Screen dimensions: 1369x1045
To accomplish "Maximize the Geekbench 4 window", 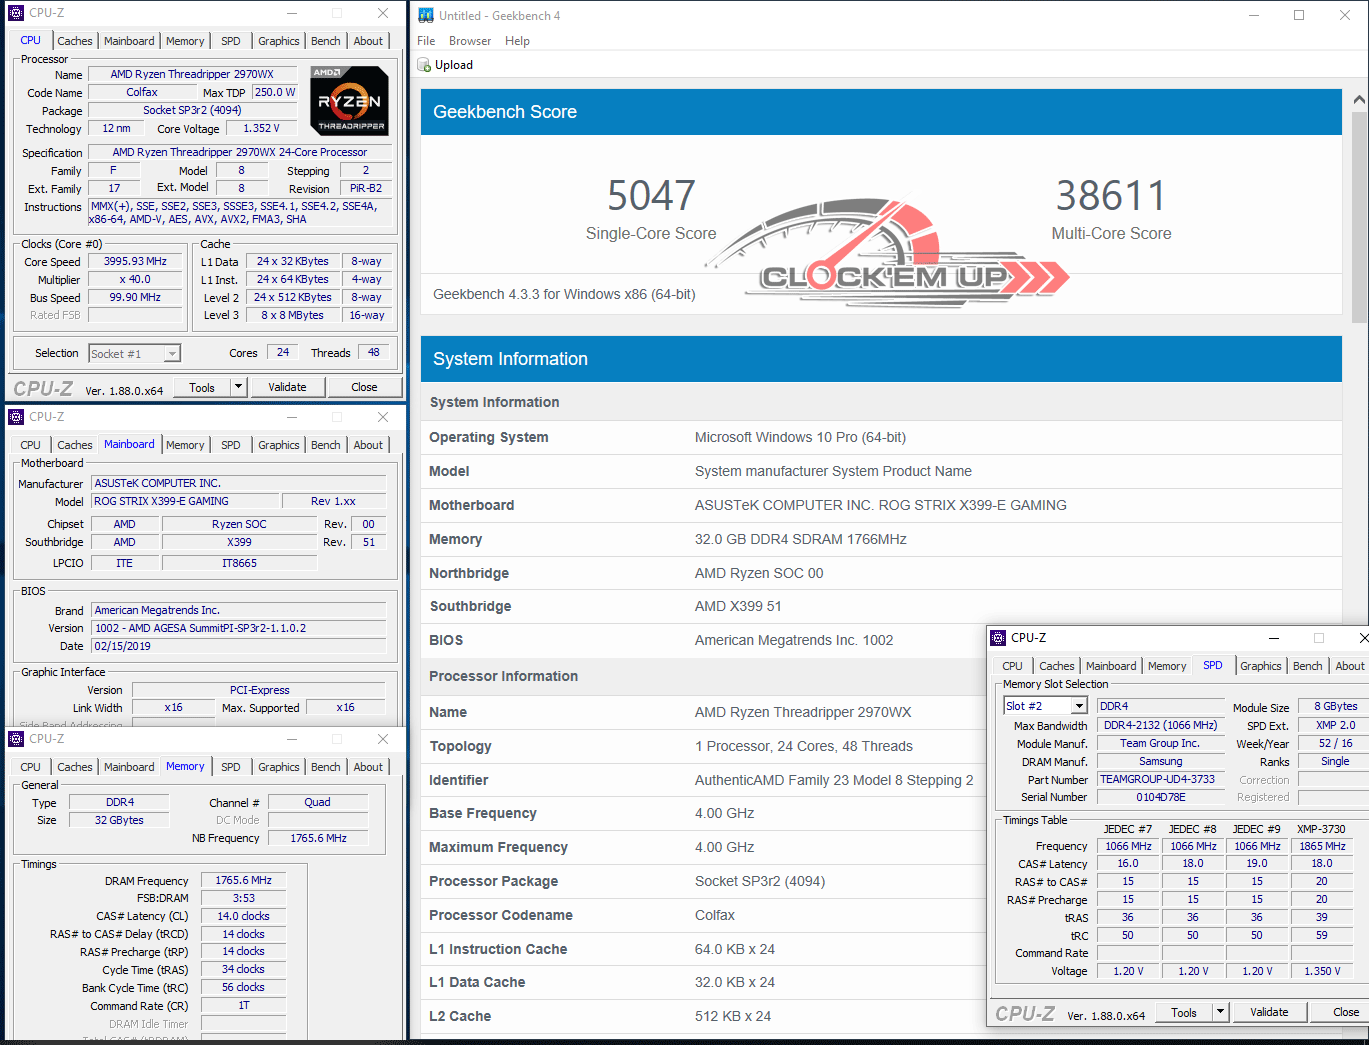I will [1299, 15].
